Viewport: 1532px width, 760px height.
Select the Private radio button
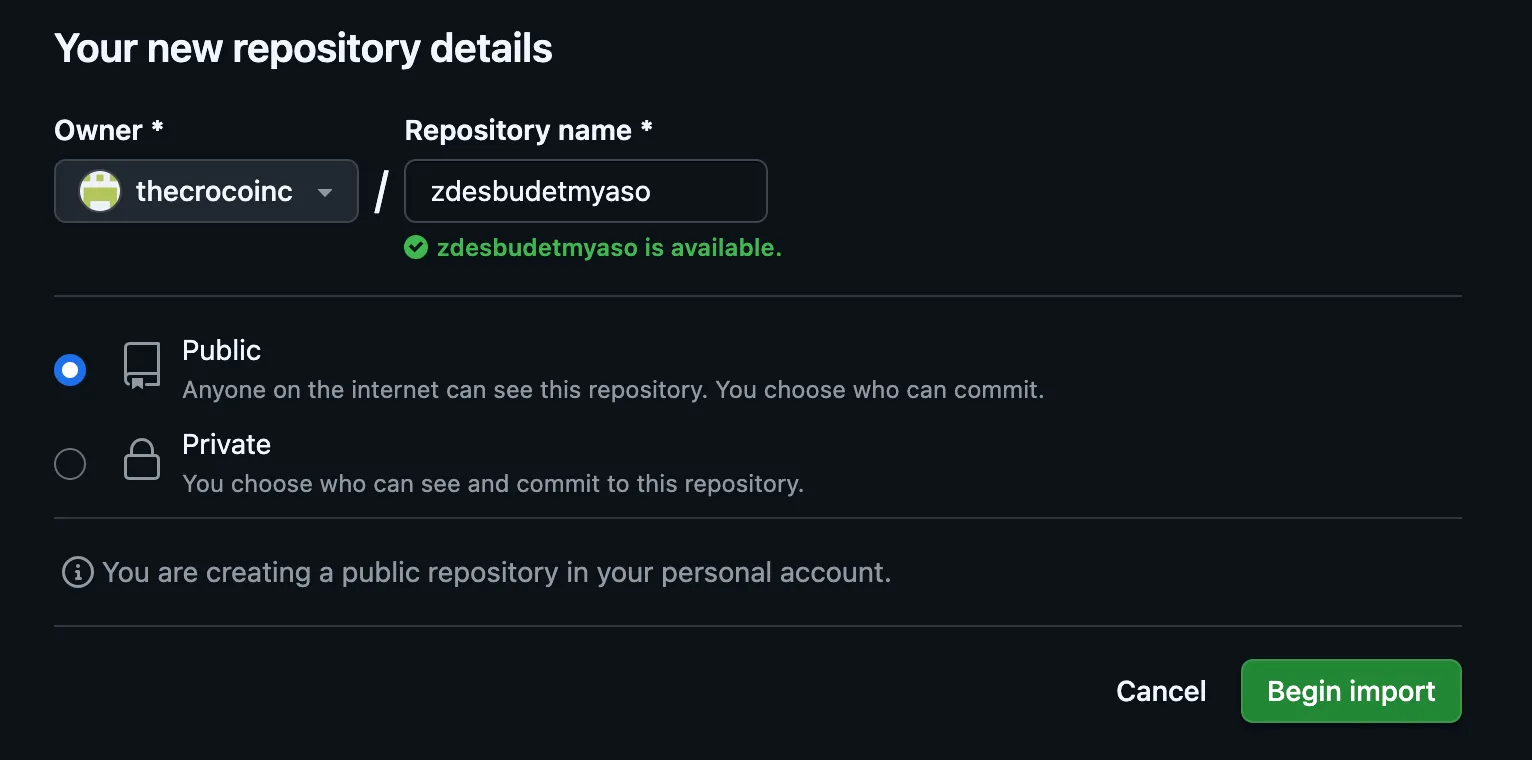70,464
